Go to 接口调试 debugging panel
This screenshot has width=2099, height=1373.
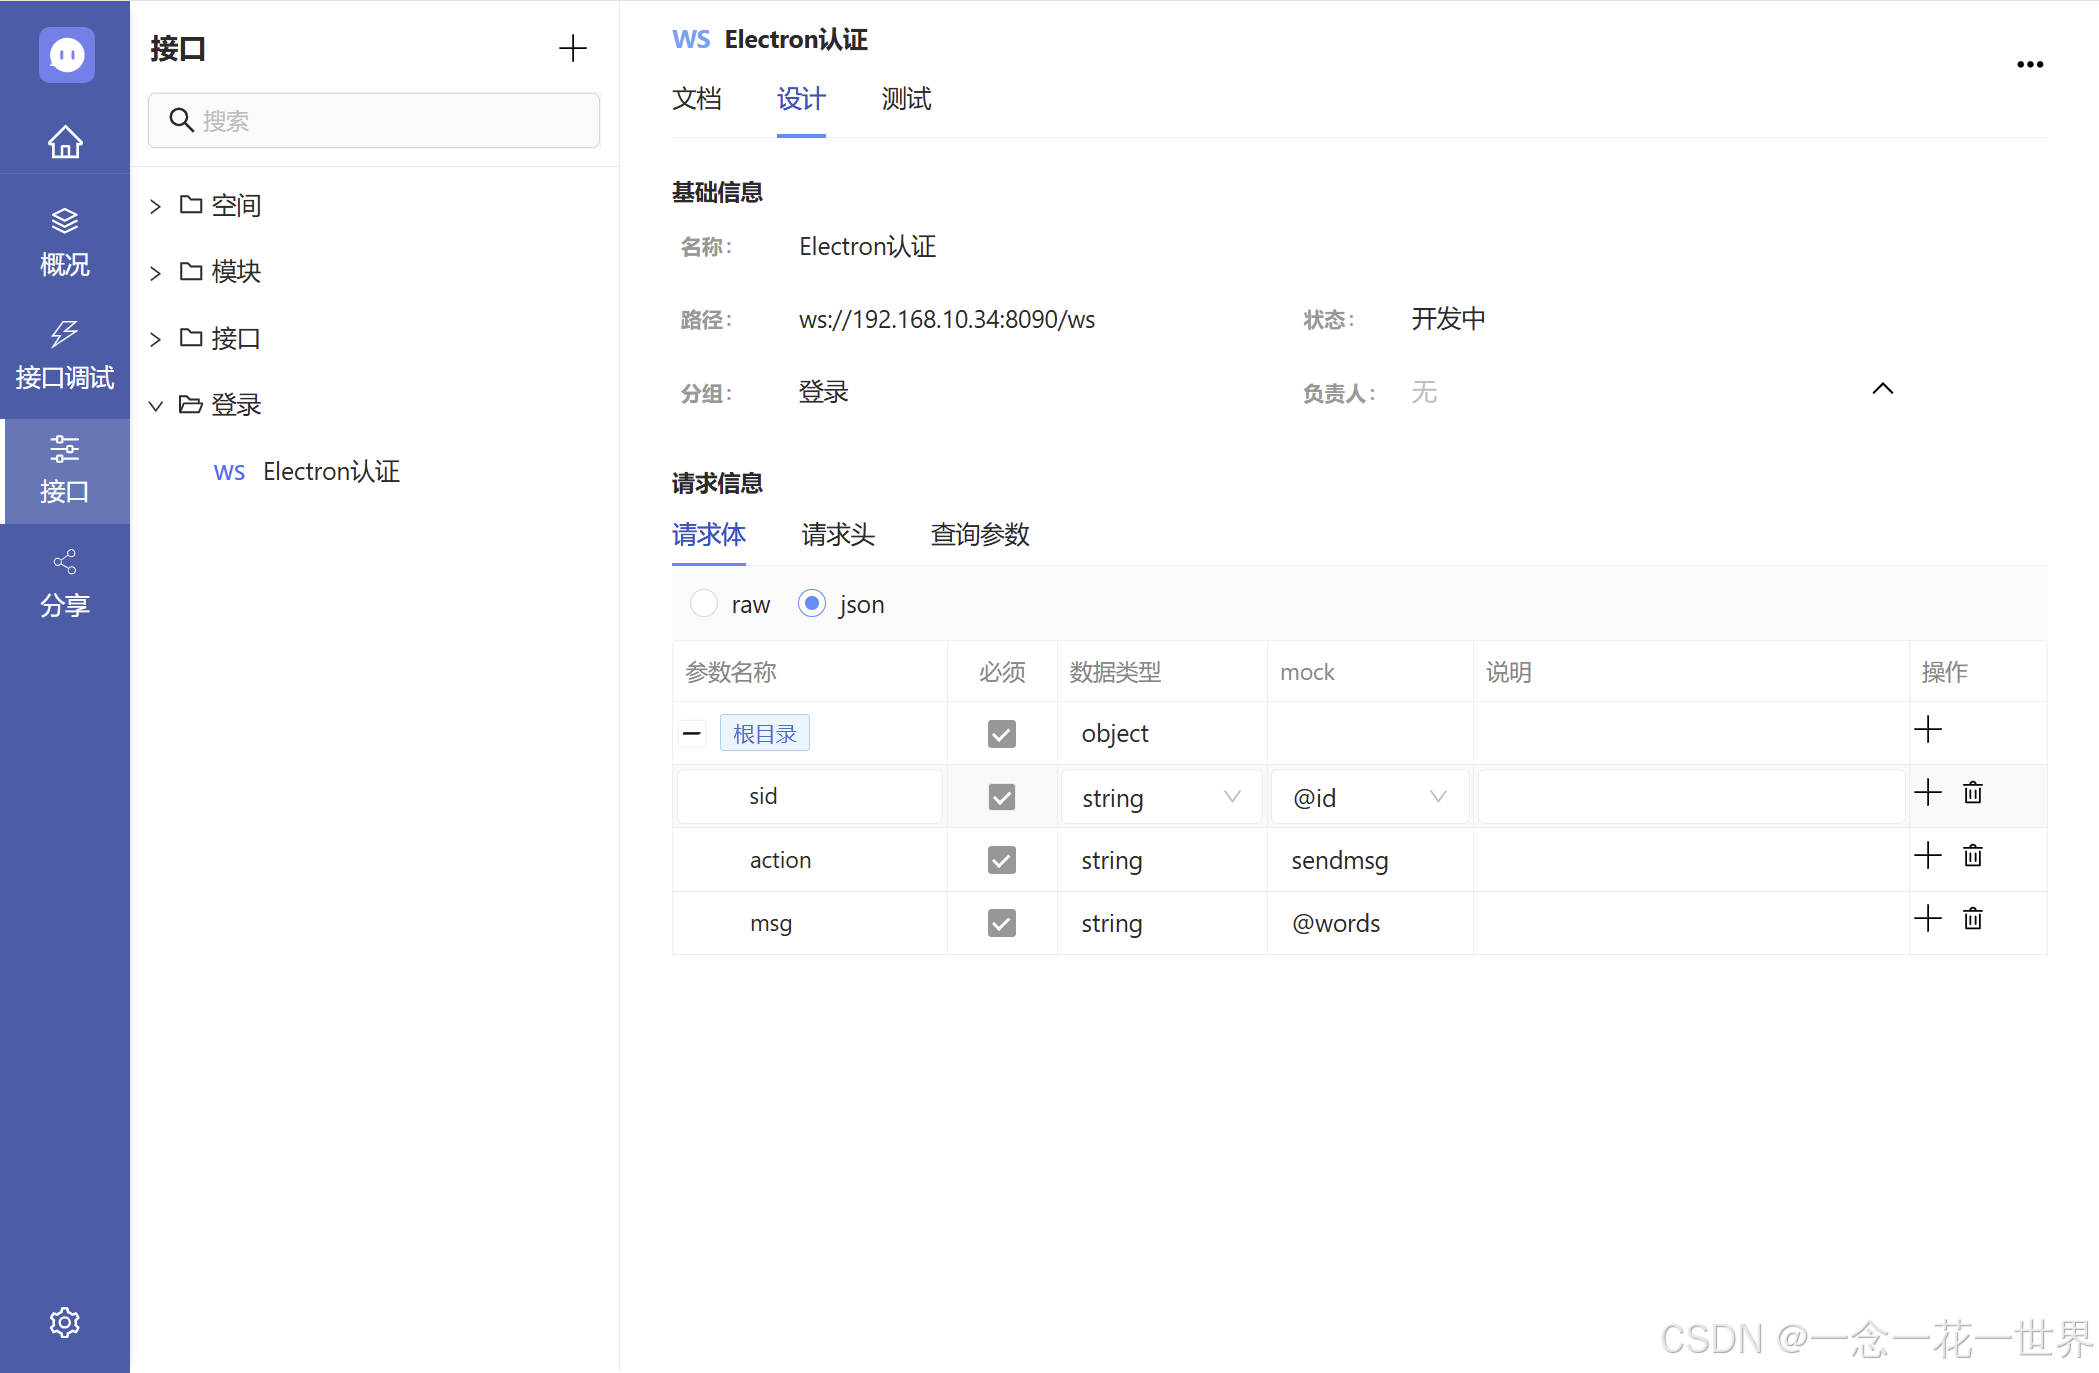65,355
